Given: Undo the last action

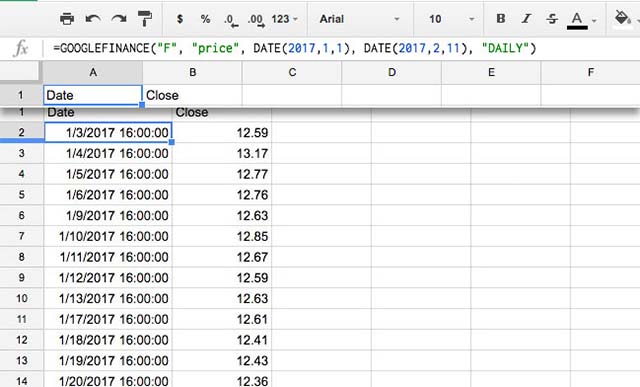Looking at the screenshot, I should [93, 19].
